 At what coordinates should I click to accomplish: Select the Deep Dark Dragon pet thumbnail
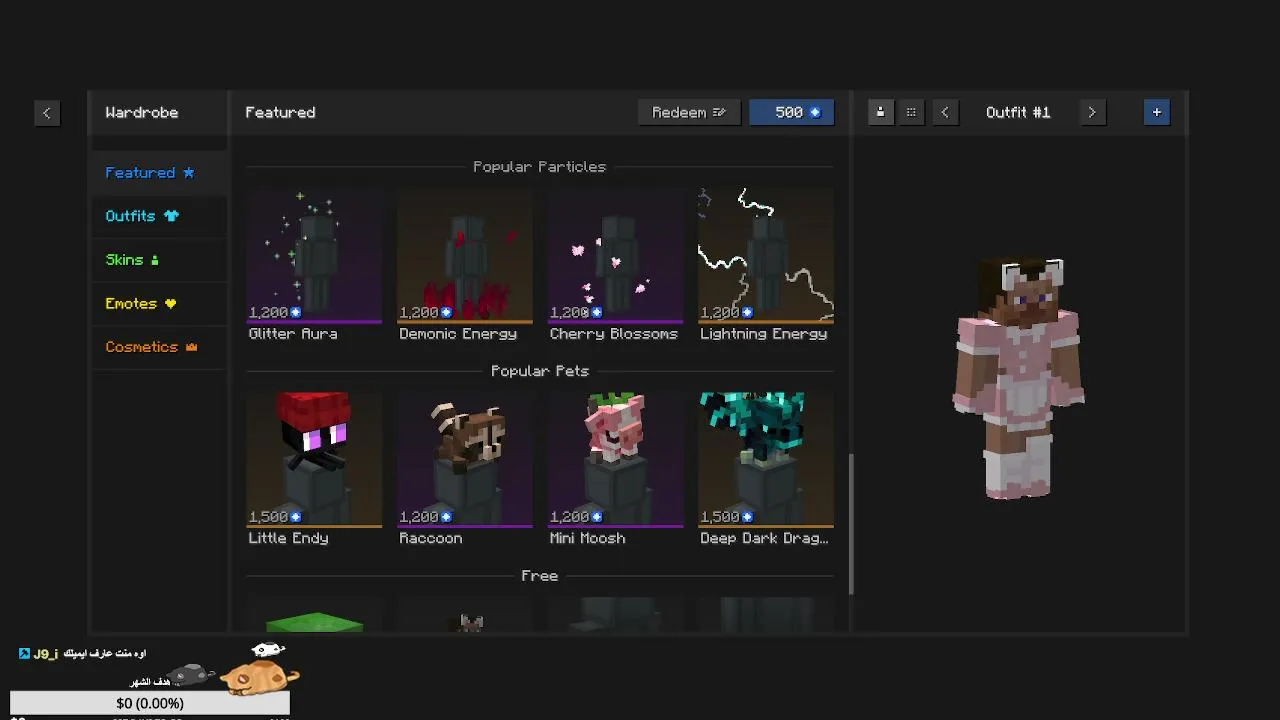coord(766,459)
